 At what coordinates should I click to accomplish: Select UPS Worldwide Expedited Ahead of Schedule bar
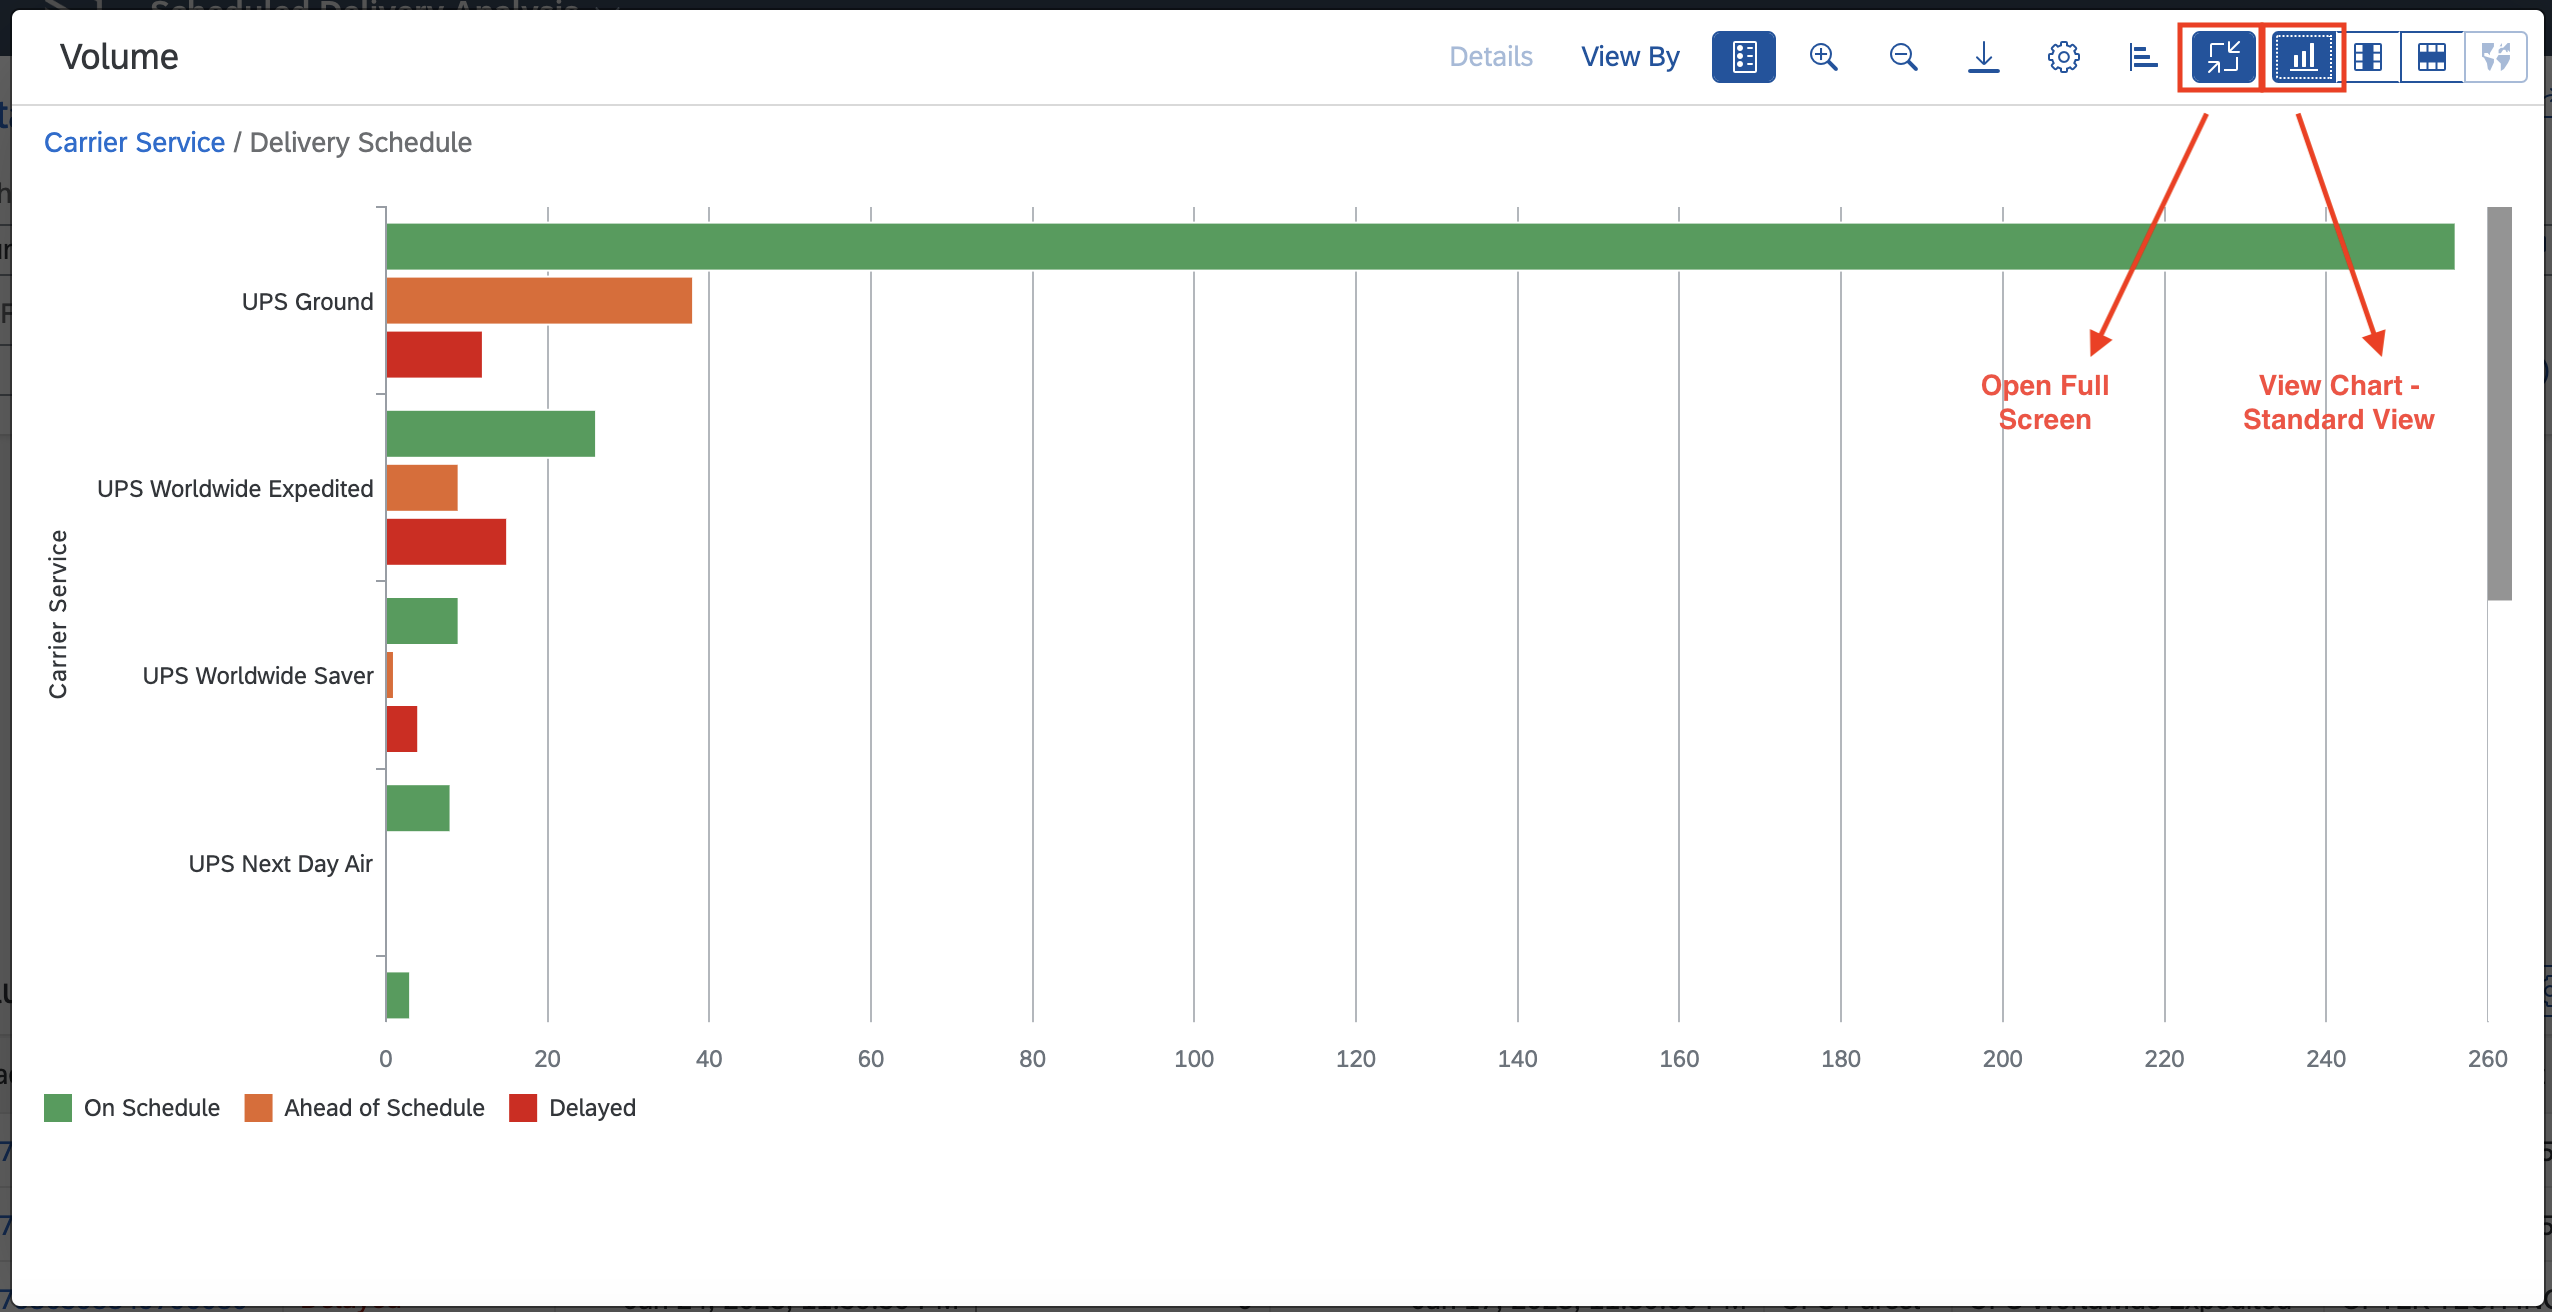click(422, 487)
